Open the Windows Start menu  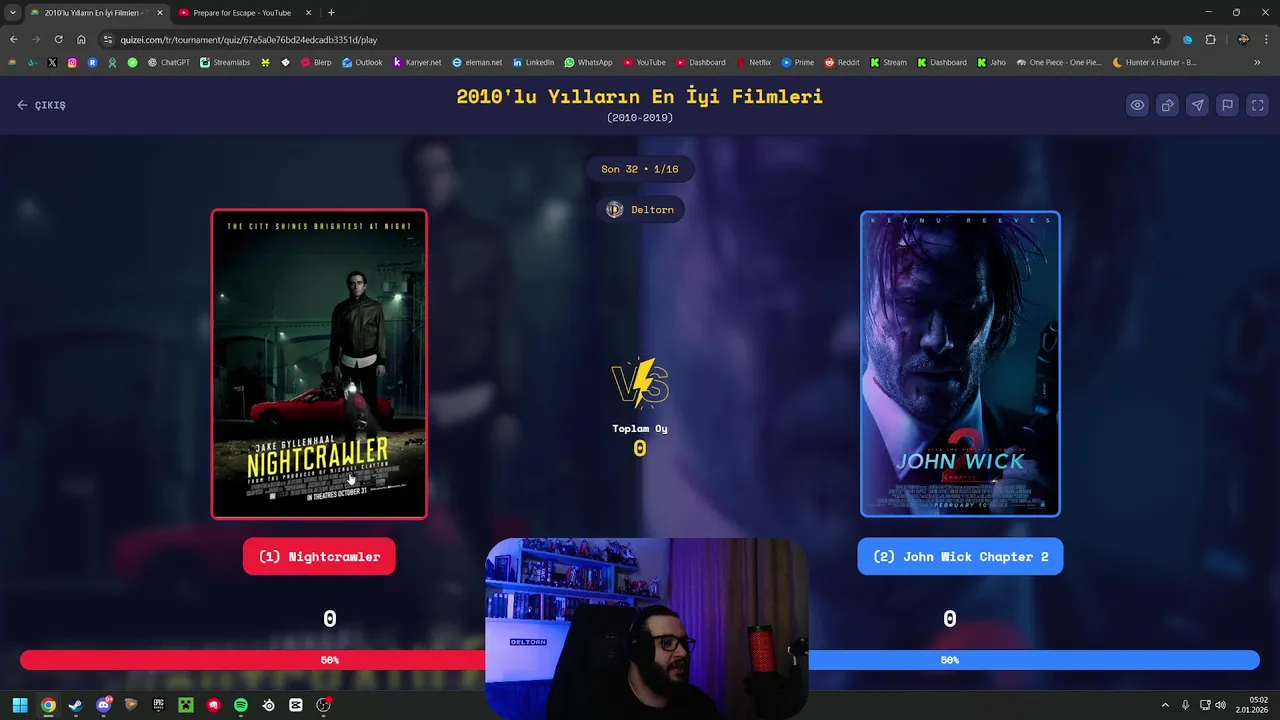click(x=20, y=705)
